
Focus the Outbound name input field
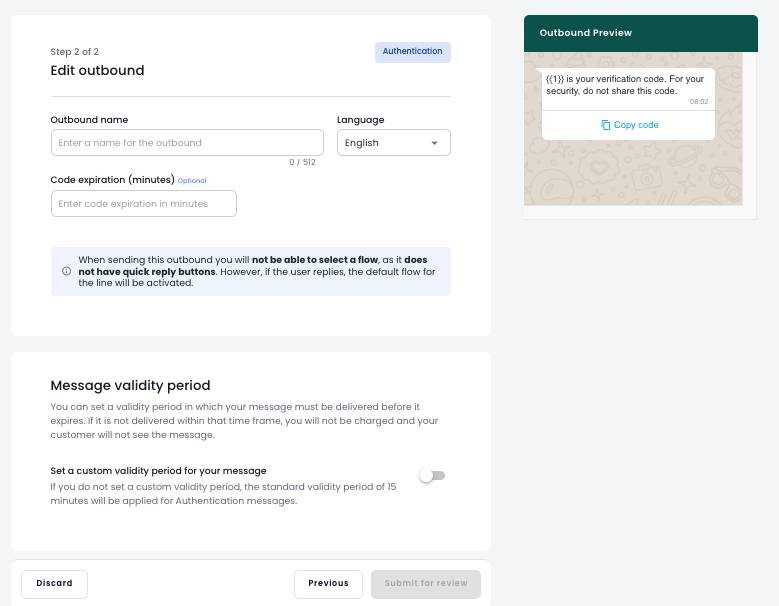pos(187,143)
